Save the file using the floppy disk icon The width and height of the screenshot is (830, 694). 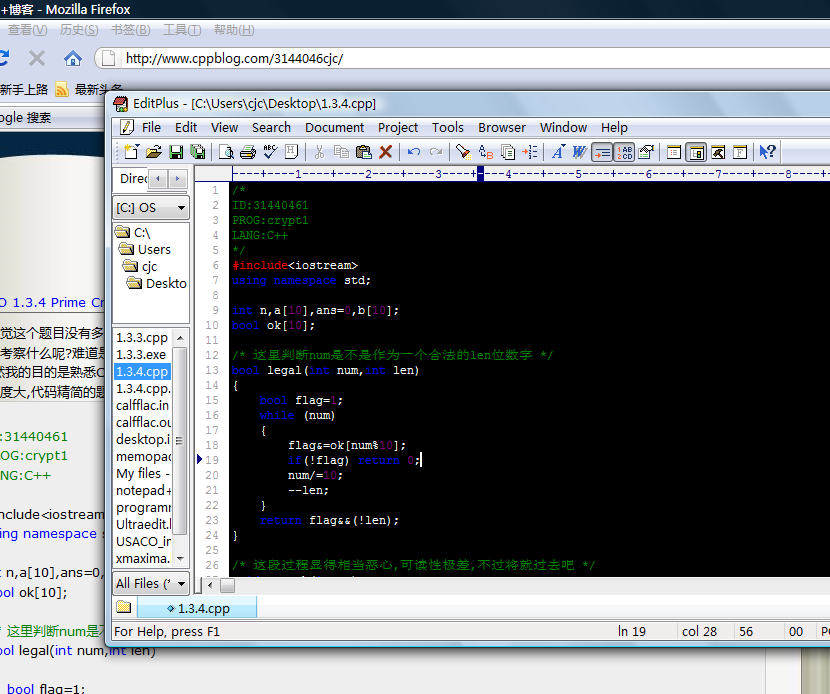(175, 152)
